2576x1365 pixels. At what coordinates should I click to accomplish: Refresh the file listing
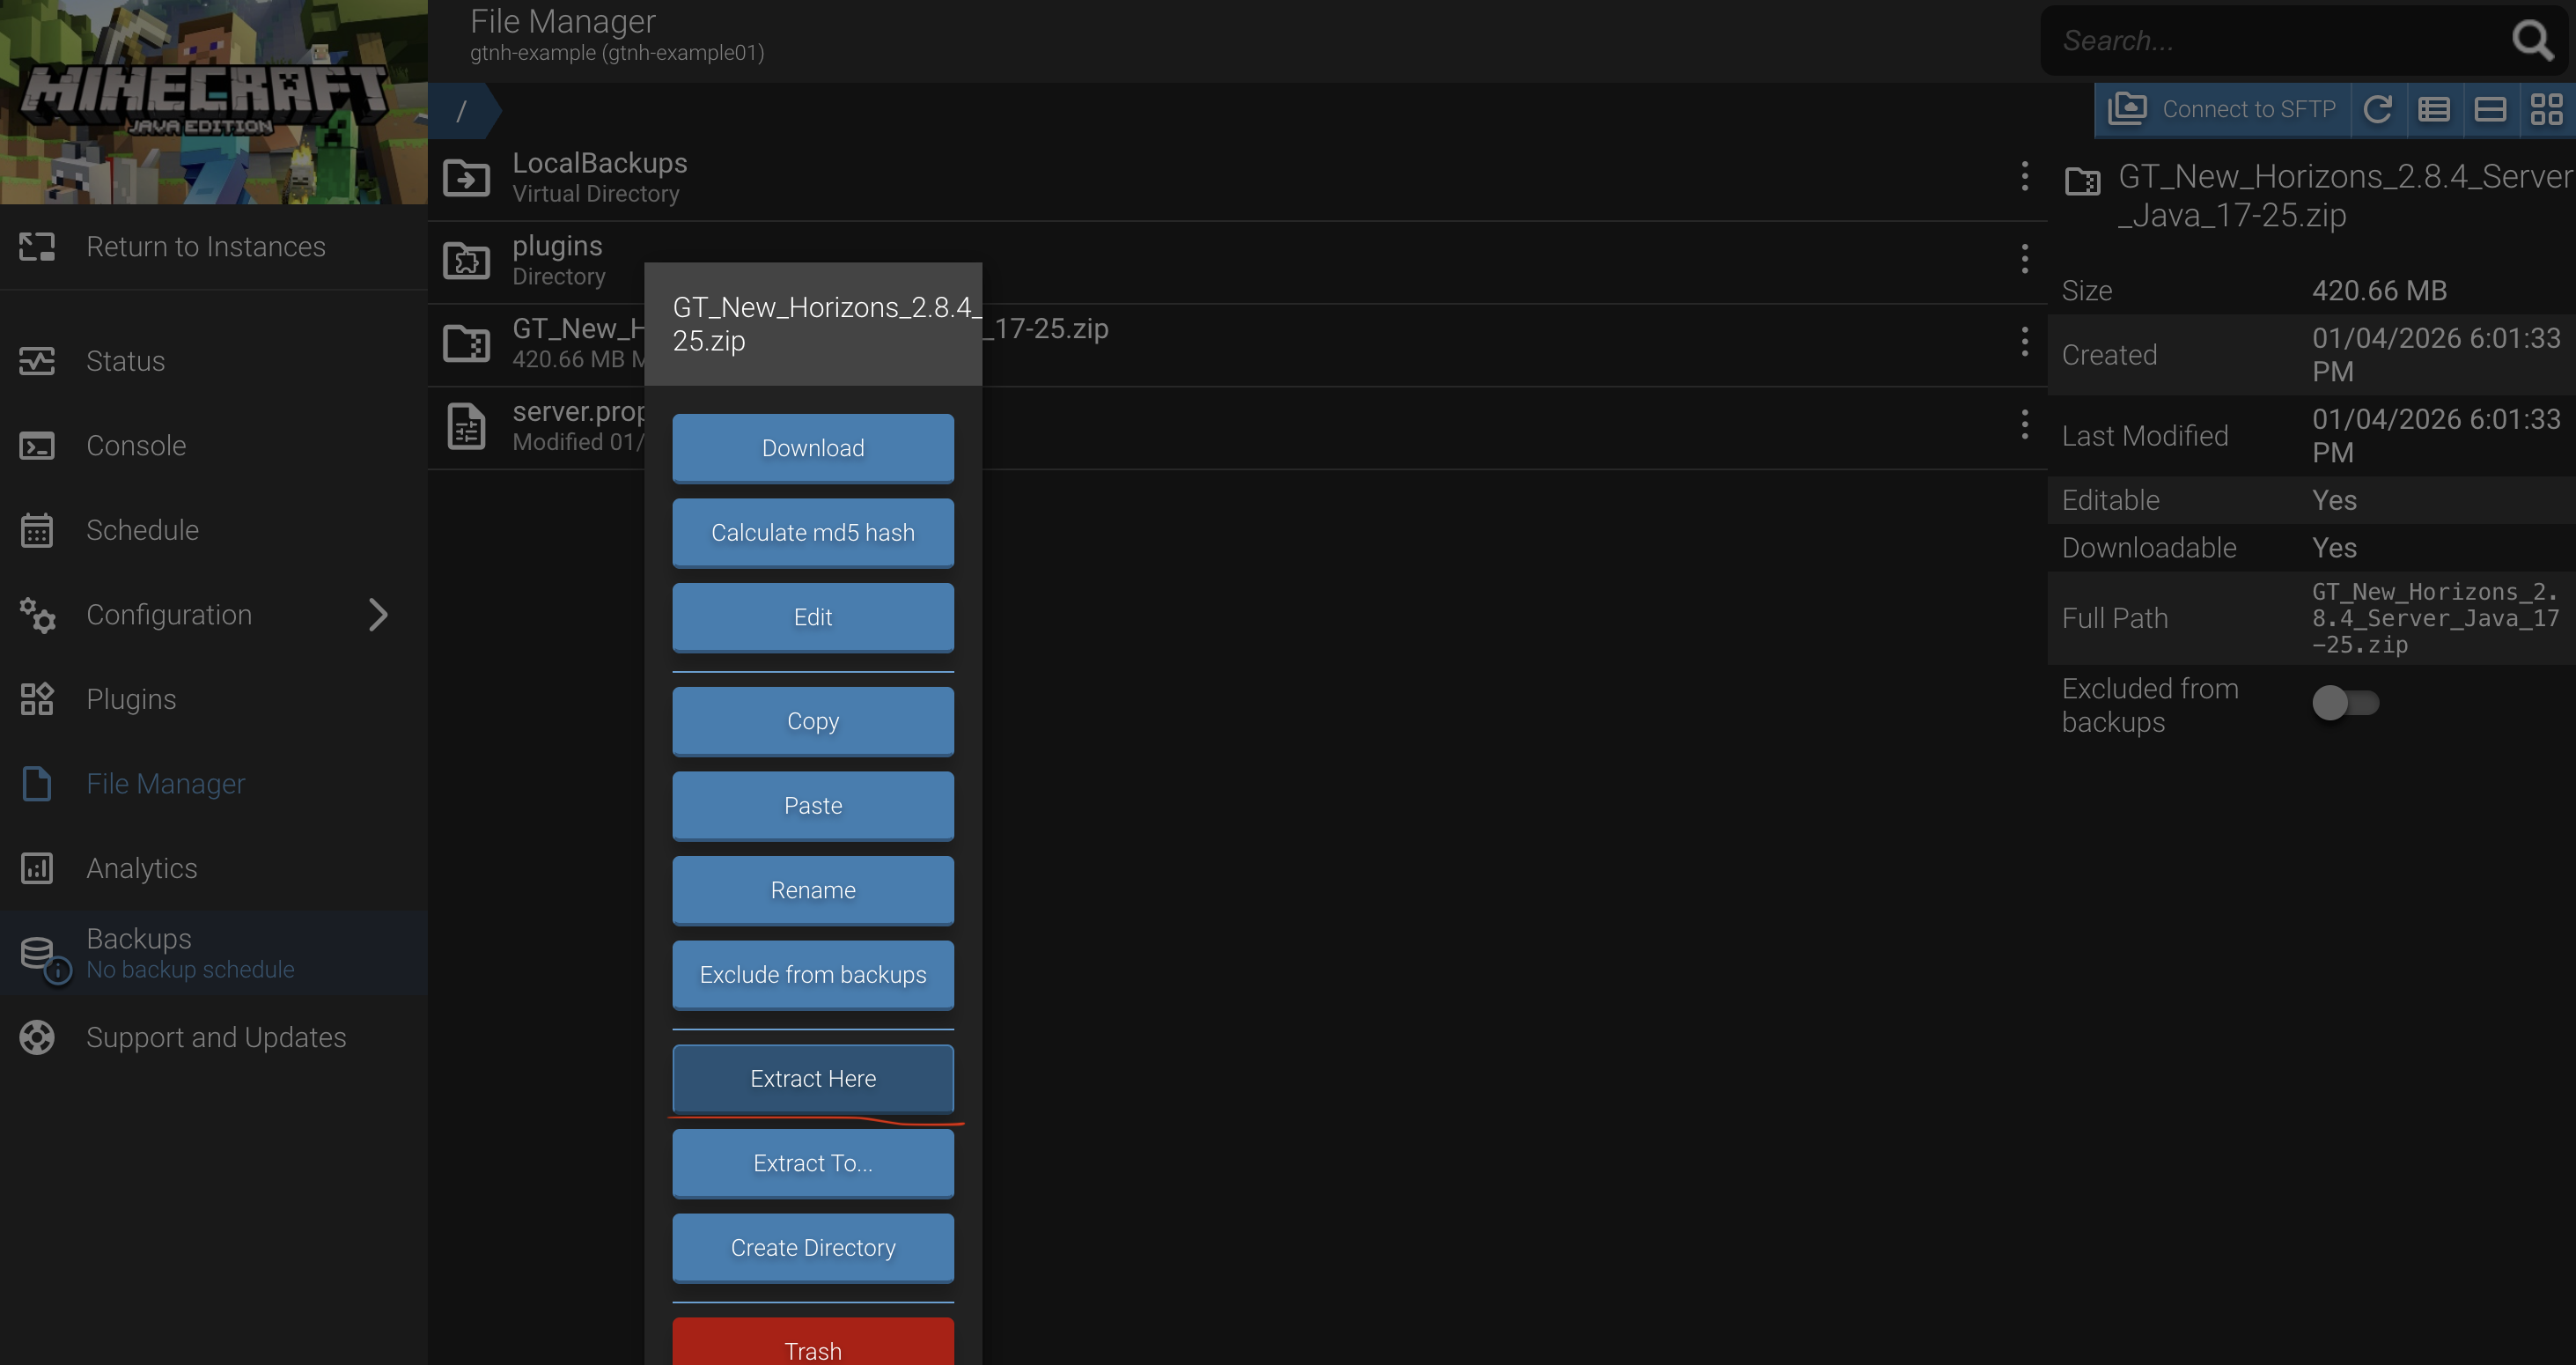(2378, 108)
